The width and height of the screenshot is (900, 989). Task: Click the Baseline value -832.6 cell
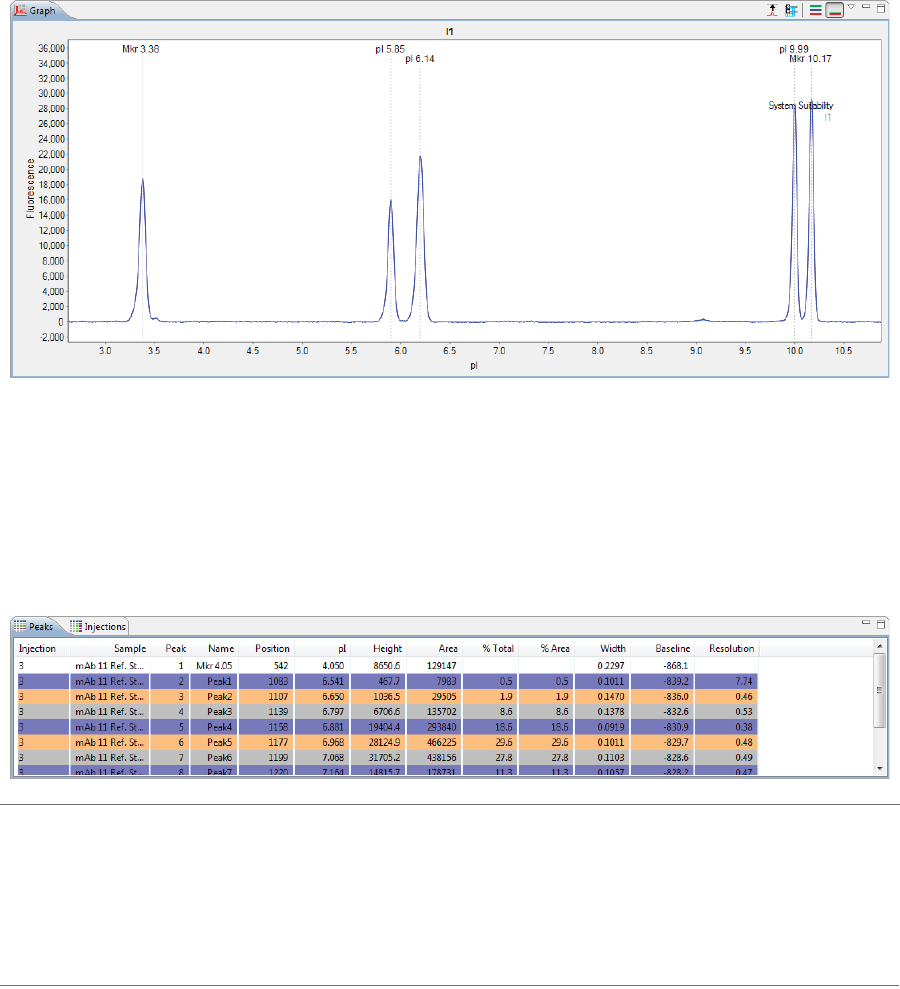click(x=662, y=711)
